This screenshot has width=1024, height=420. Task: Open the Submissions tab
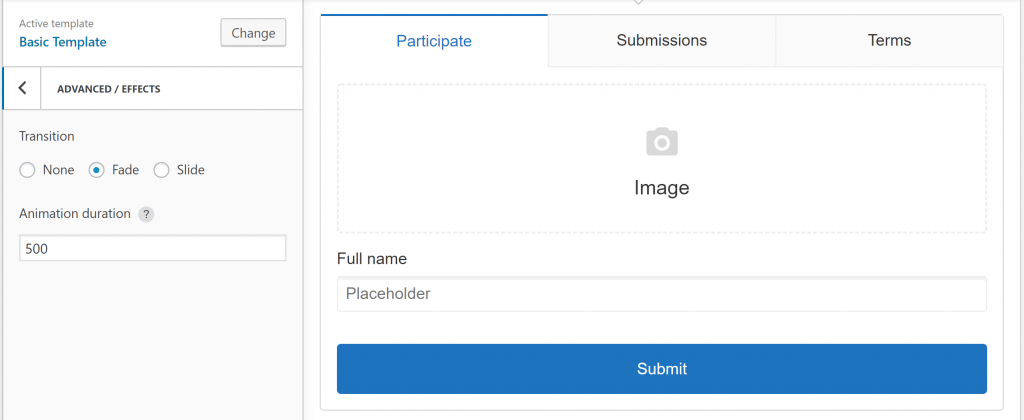tap(662, 40)
